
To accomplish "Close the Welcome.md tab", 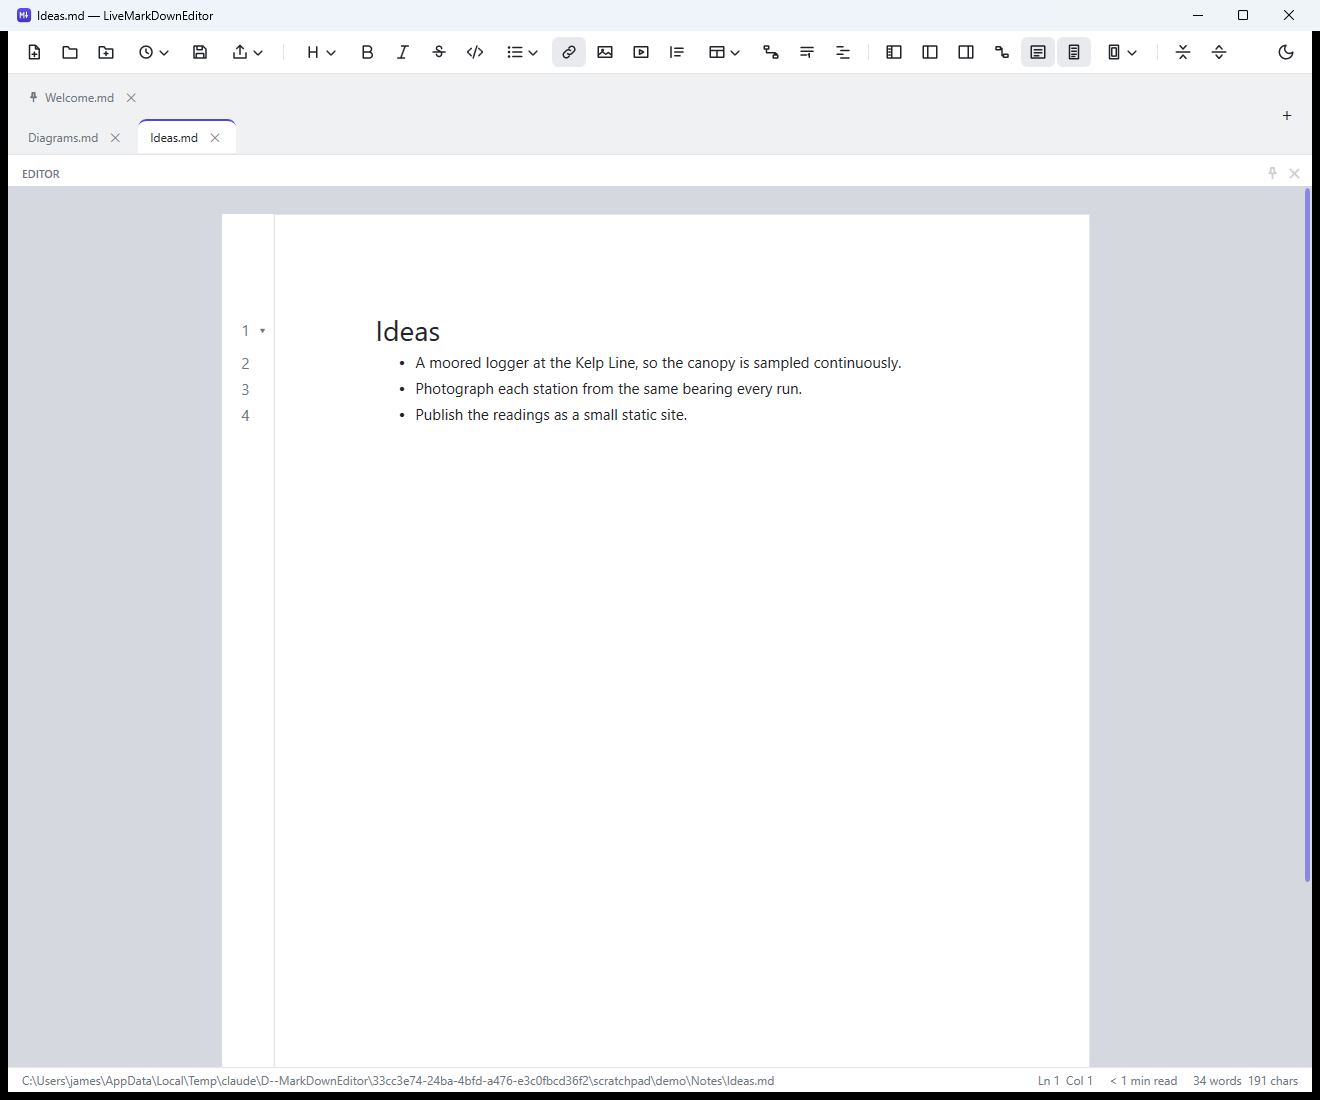I will coord(131,98).
